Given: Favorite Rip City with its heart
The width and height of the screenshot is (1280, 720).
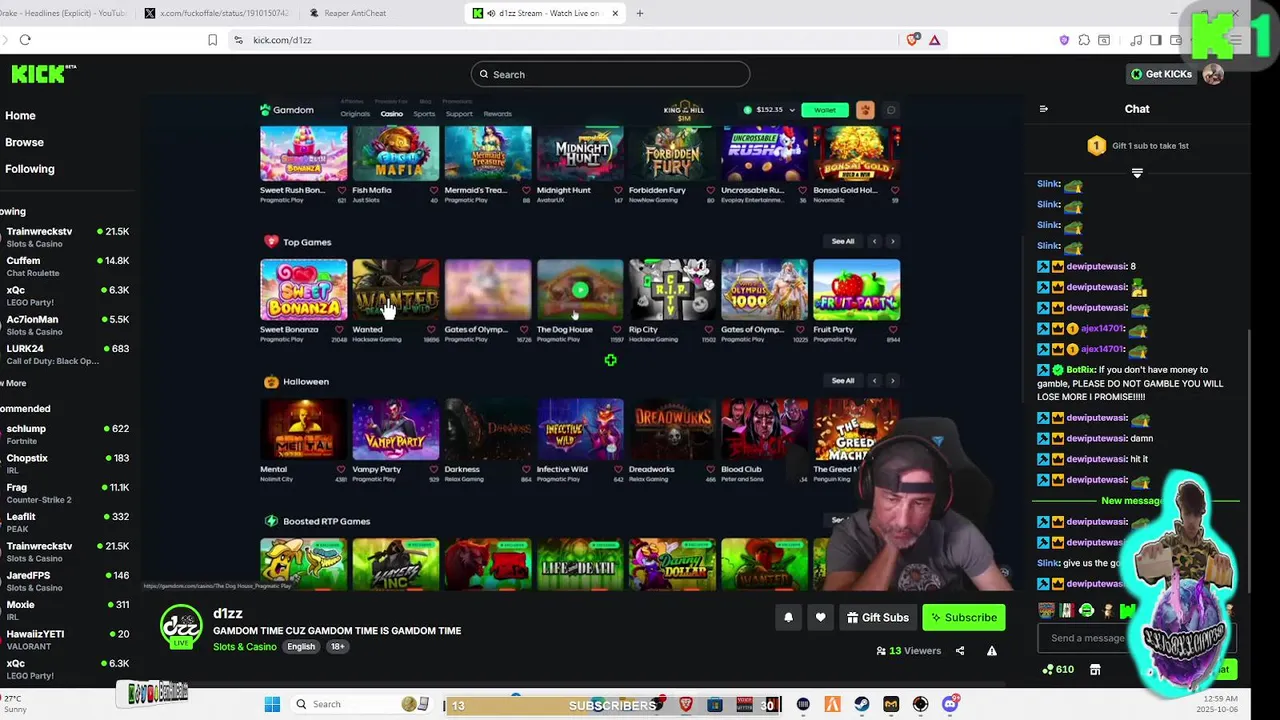Looking at the screenshot, I should 709,329.
